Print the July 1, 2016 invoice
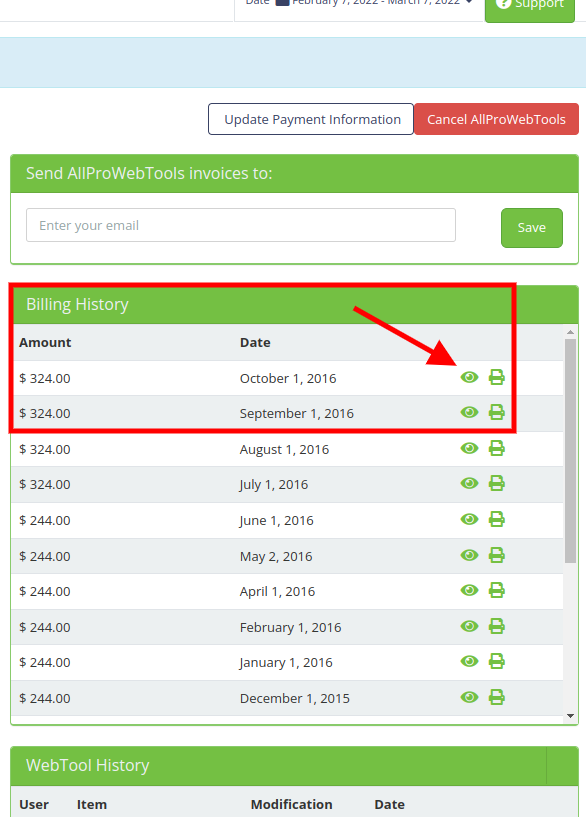Viewport: 586px width, 817px height. pyautogui.click(x=496, y=484)
